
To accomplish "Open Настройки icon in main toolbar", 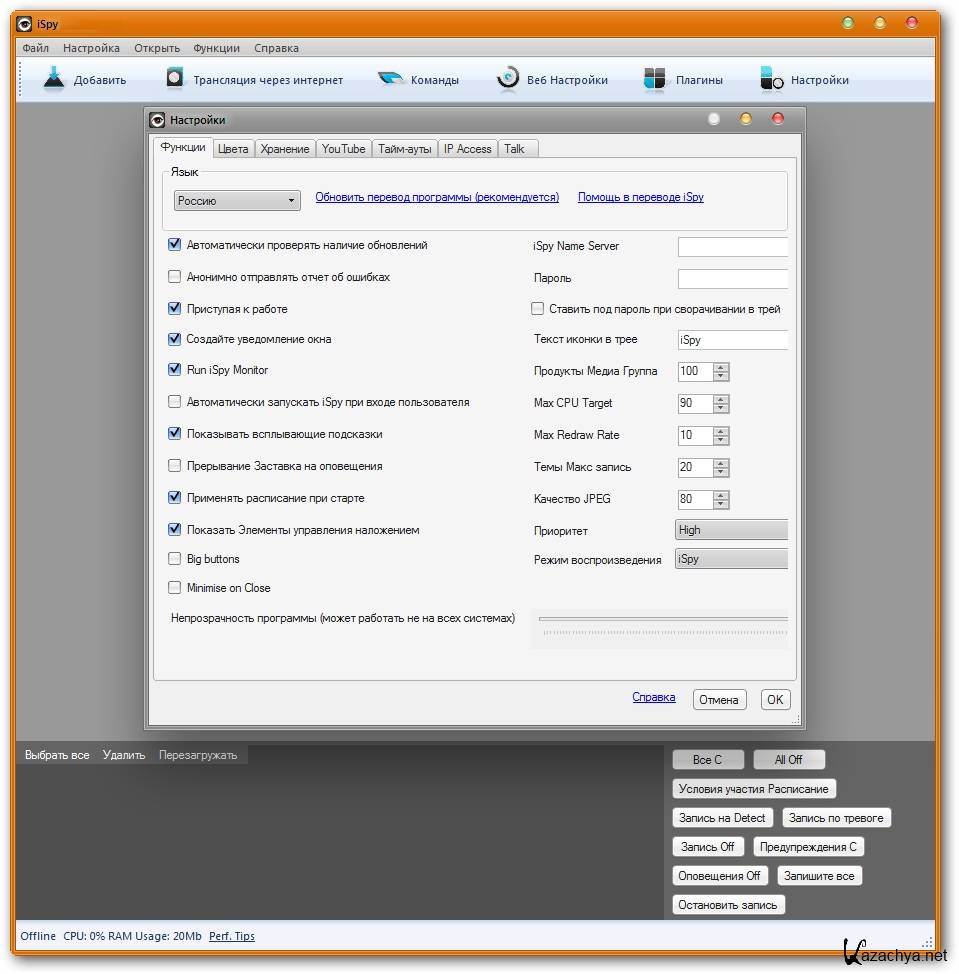I will click(771, 80).
